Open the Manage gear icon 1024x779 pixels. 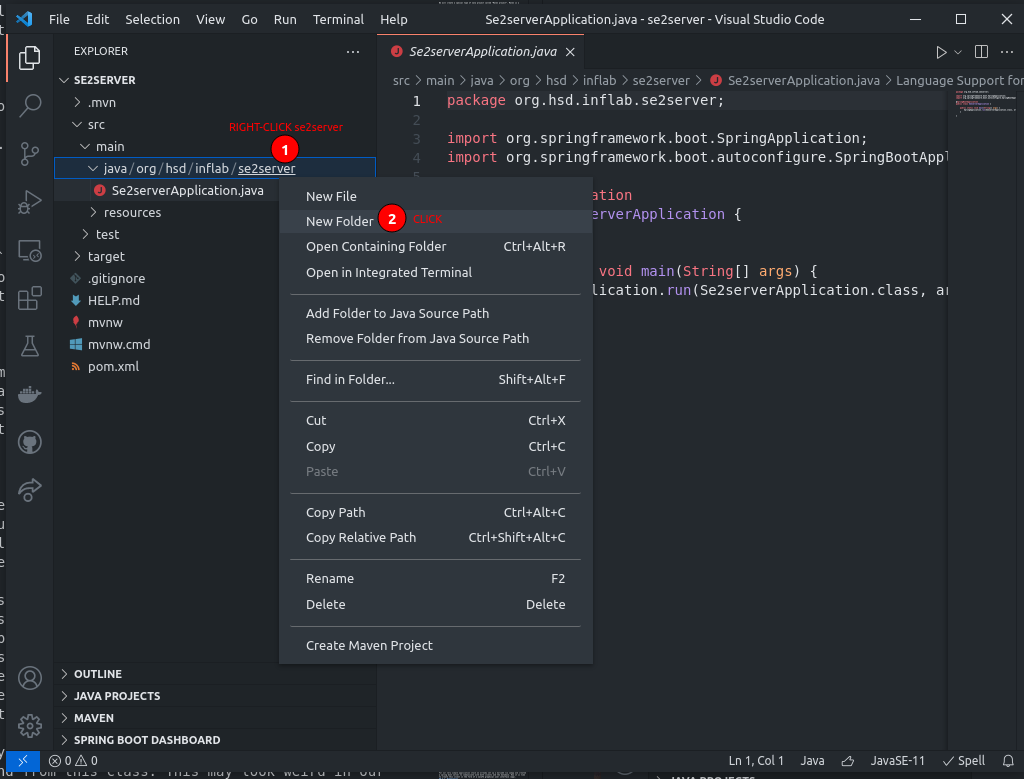(x=29, y=725)
